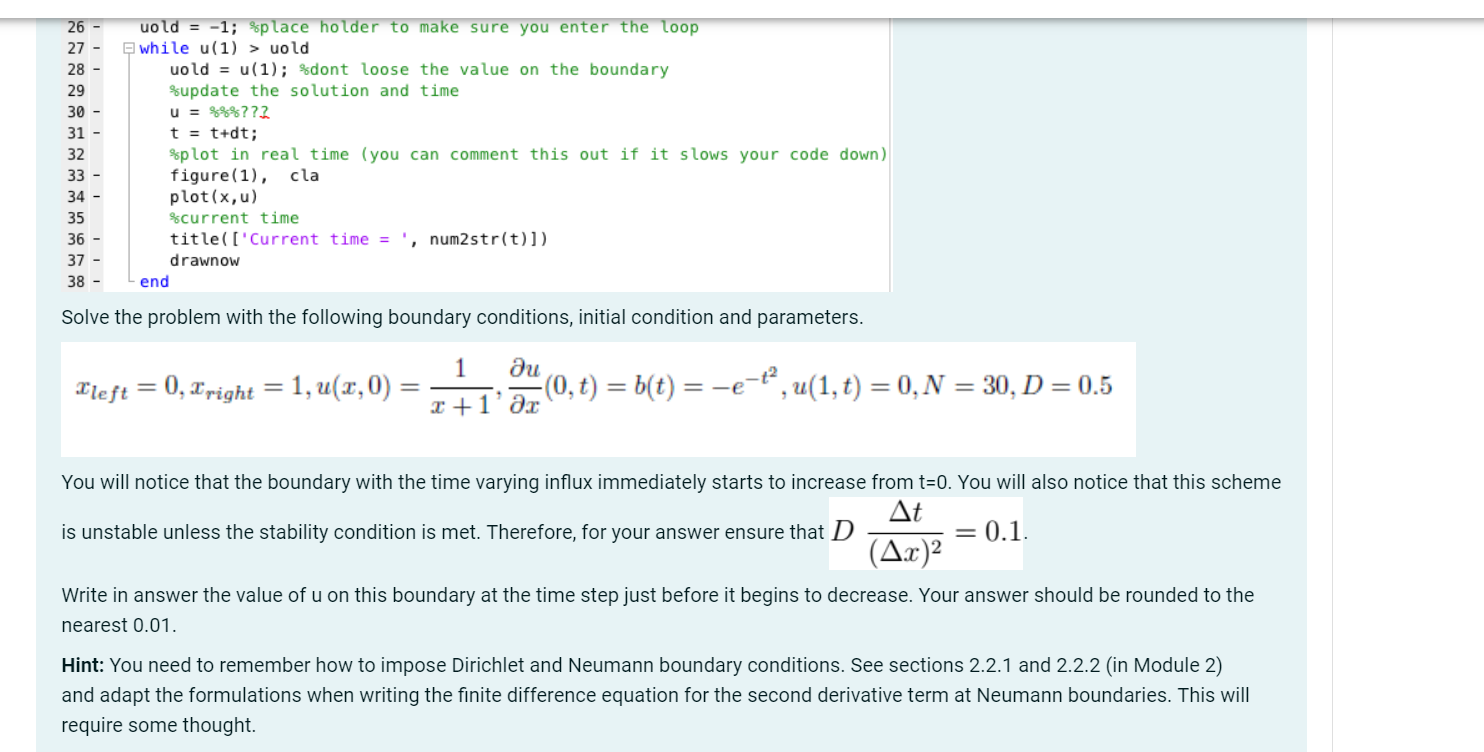1484x752 pixels.
Task: Click line number 38 in the gutter
Action: [x=77, y=282]
